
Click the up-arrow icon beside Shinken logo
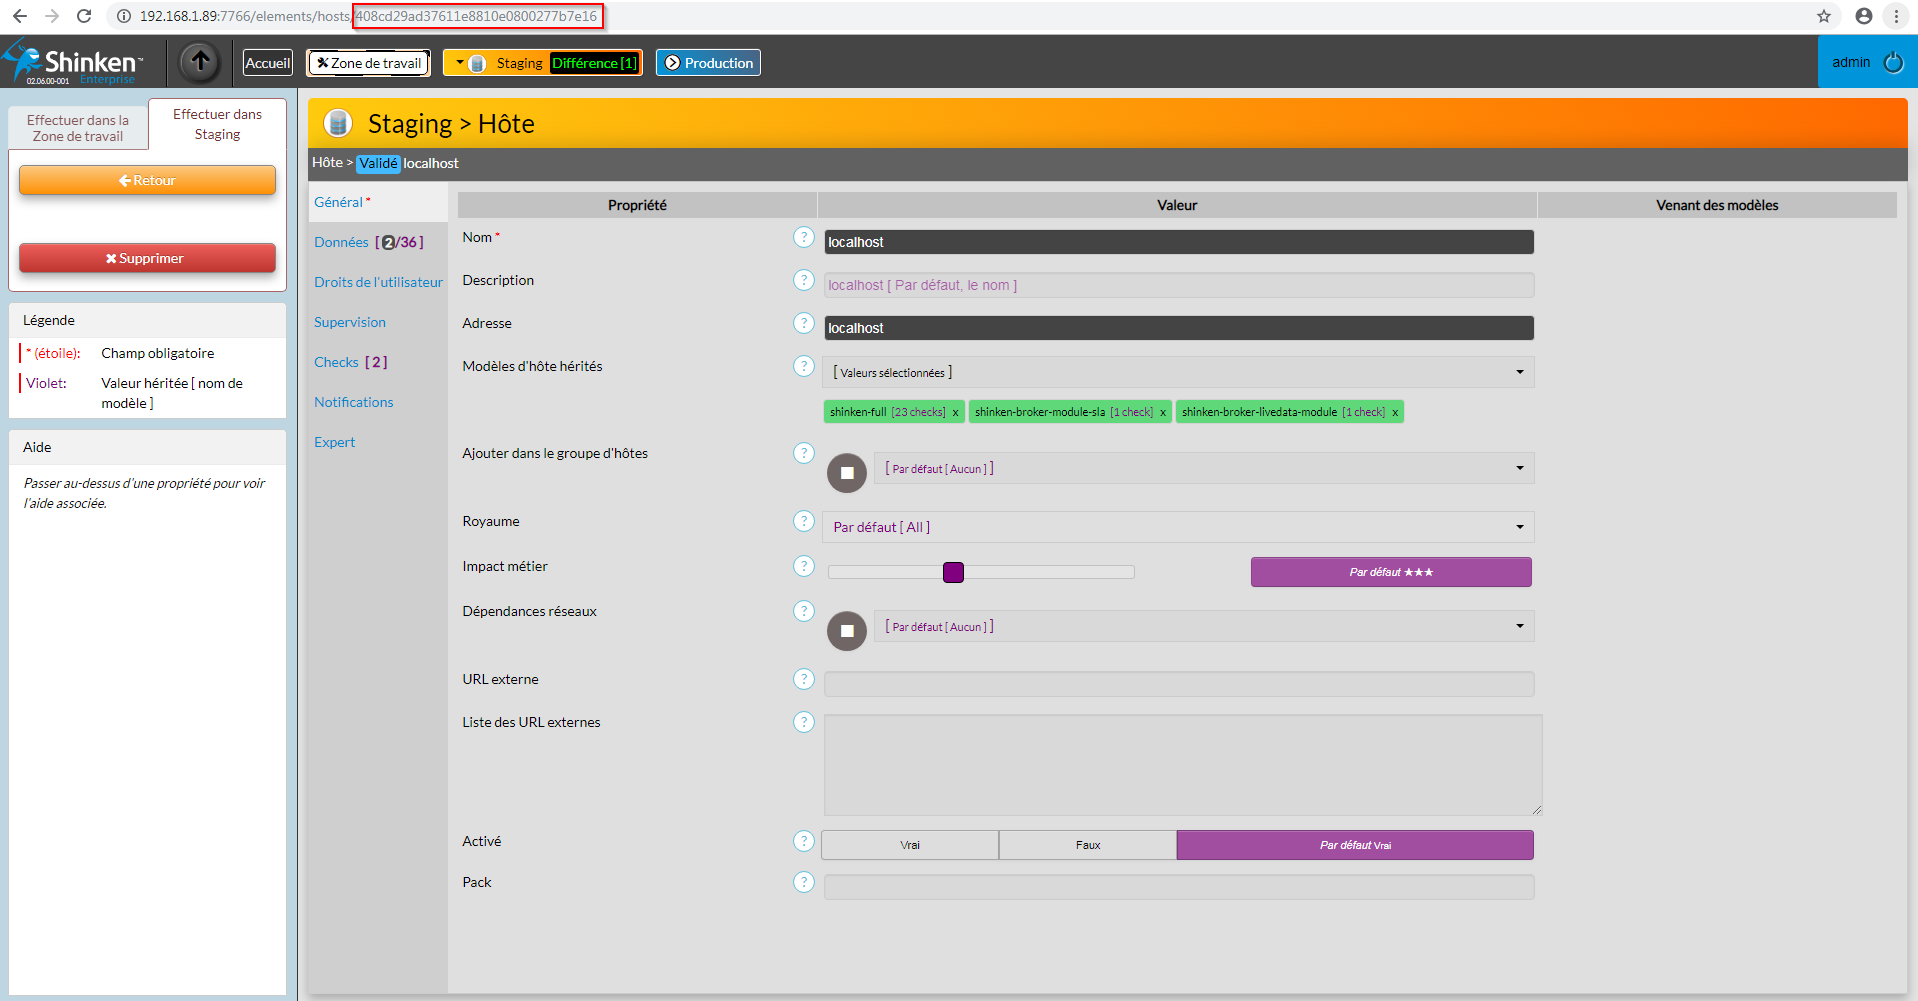click(x=200, y=62)
